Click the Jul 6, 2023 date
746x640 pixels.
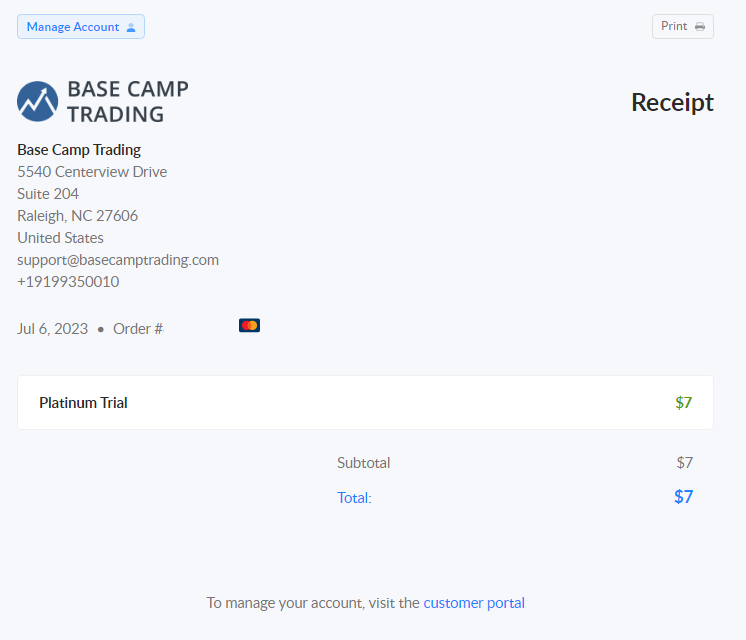tap(52, 329)
